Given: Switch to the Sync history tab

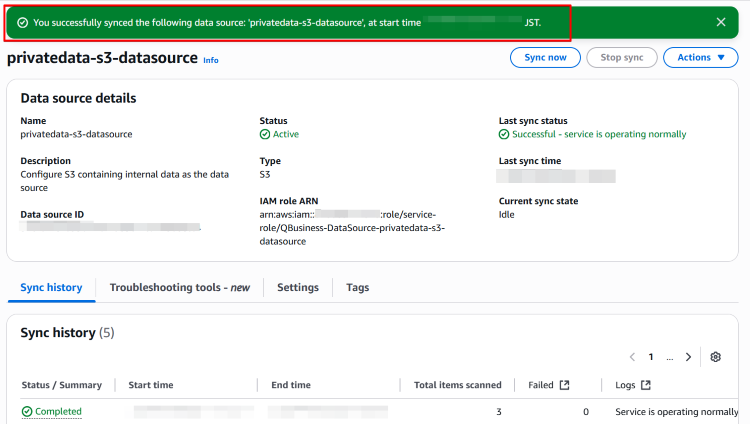Looking at the screenshot, I should [51, 288].
